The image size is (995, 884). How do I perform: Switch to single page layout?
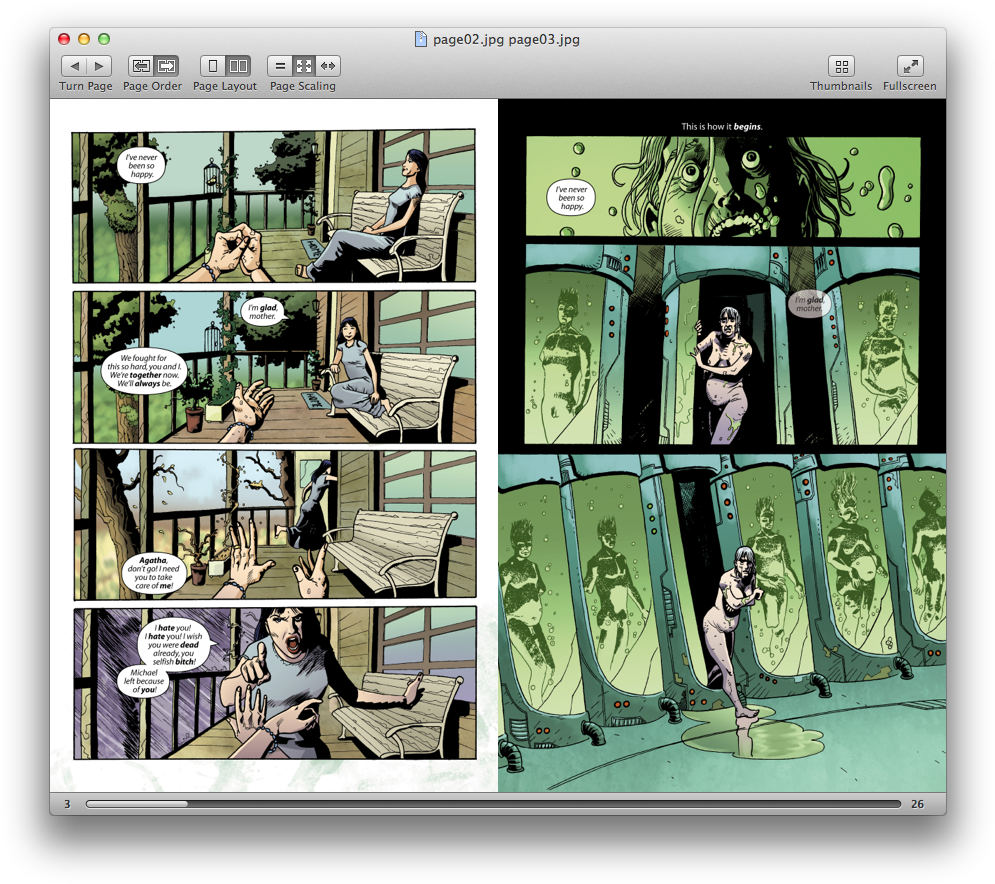(213, 66)
